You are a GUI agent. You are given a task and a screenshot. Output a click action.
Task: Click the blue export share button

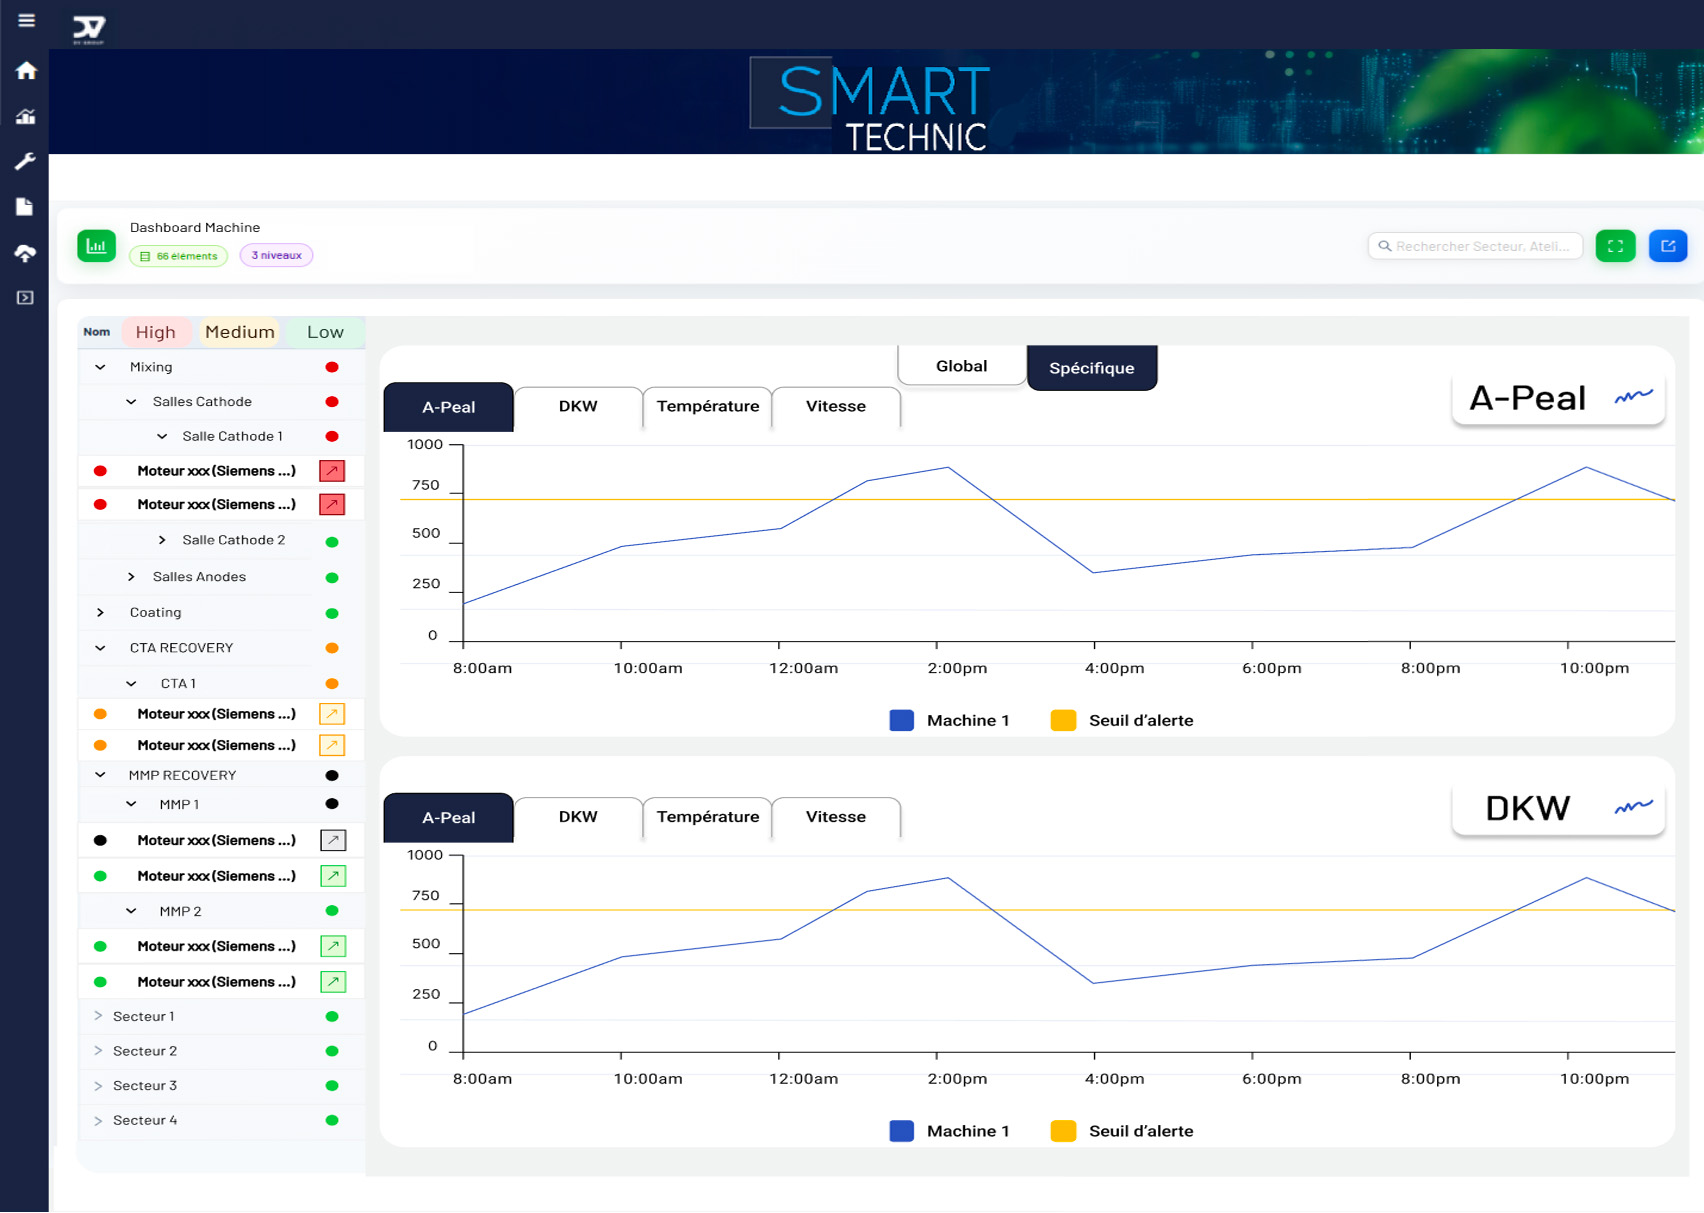tap(1667, 246)
